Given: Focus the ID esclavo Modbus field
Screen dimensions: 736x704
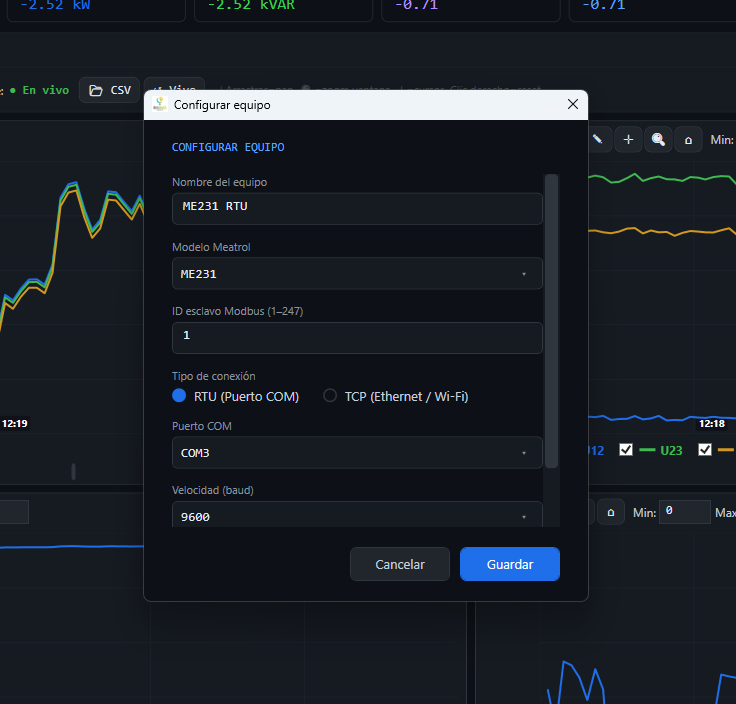Looking at the screenshot, I should (357, 337).
